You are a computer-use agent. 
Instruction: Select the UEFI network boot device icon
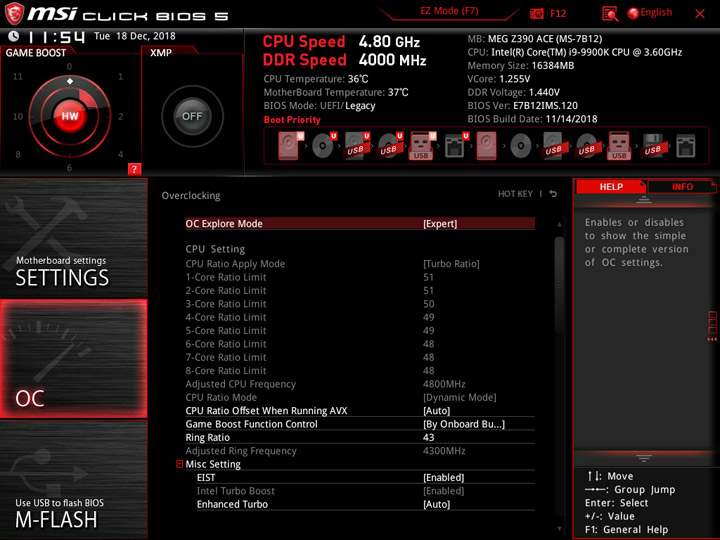click(456, 146)
